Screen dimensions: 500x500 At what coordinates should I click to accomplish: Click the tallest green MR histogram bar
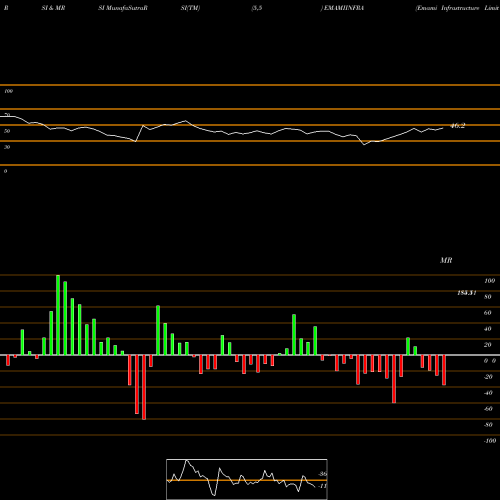coord(58,315)
